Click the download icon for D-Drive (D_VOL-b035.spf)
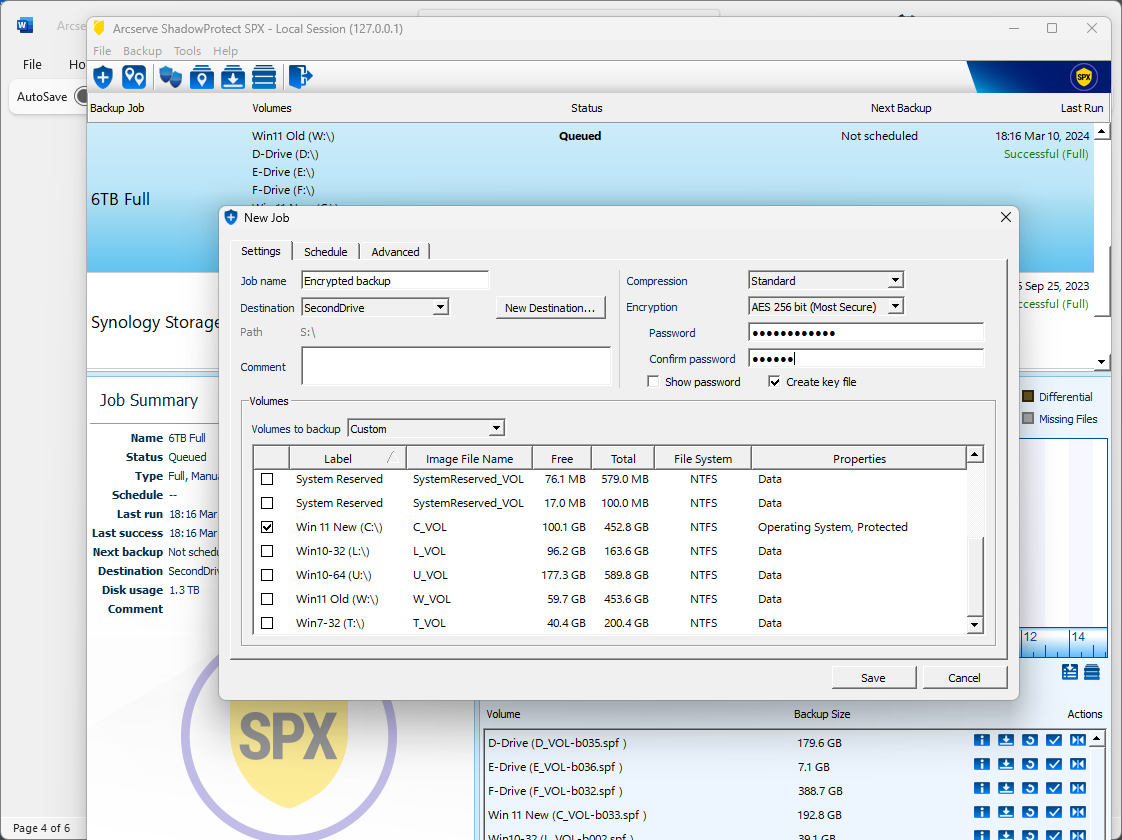The width and height of the screenshot is (1122, 840). 1006,741
